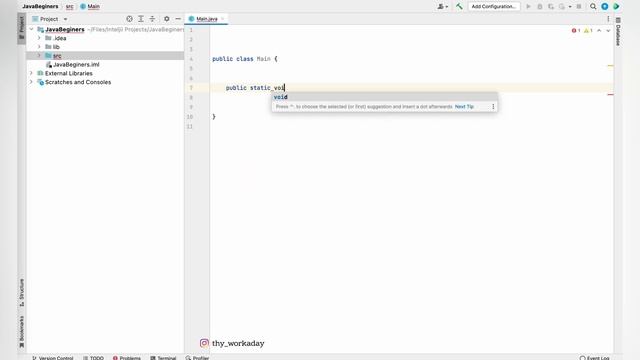The height and width of the screenshot is (360, 640).
Task: Click the Select Opened File target icon
Action: 129,19
